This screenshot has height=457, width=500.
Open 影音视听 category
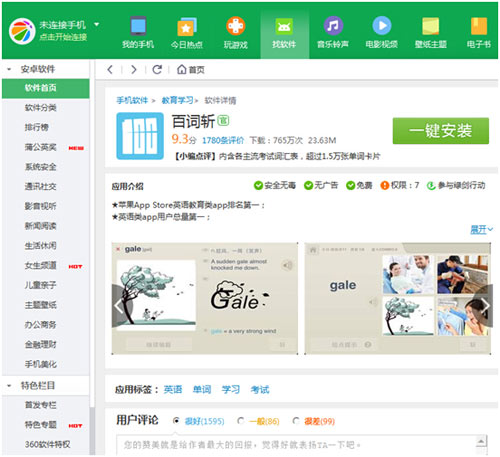click(41, 206)
